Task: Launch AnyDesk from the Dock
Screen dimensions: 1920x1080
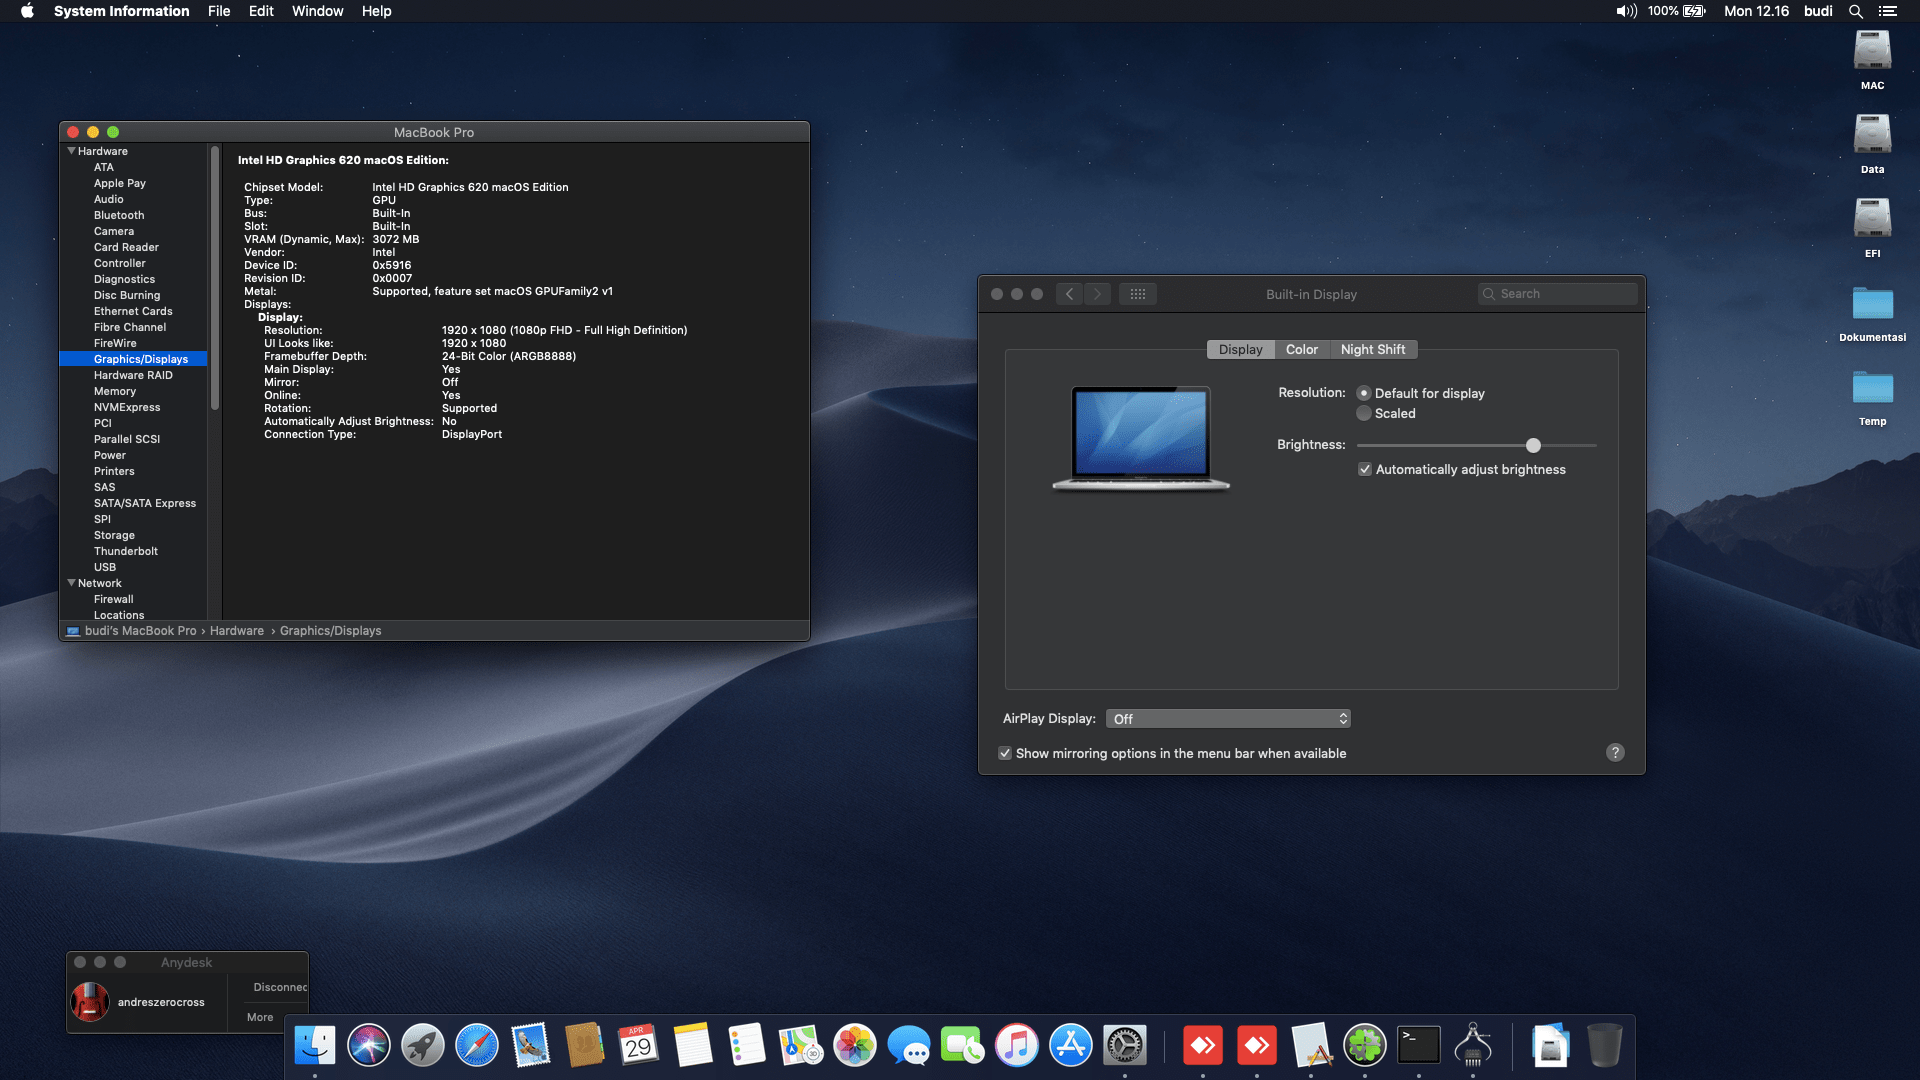Action: pyautogui.click(x=1203, y=1045)
